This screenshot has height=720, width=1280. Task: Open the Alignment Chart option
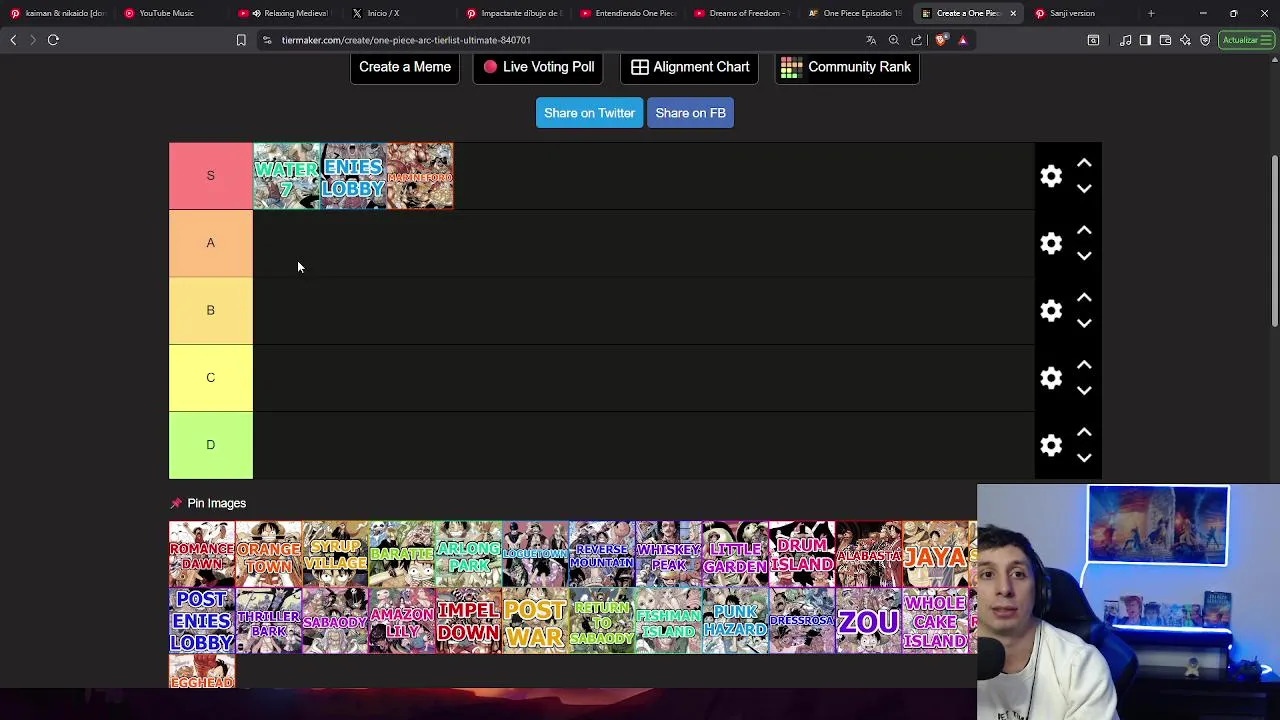tap(690, 67)
